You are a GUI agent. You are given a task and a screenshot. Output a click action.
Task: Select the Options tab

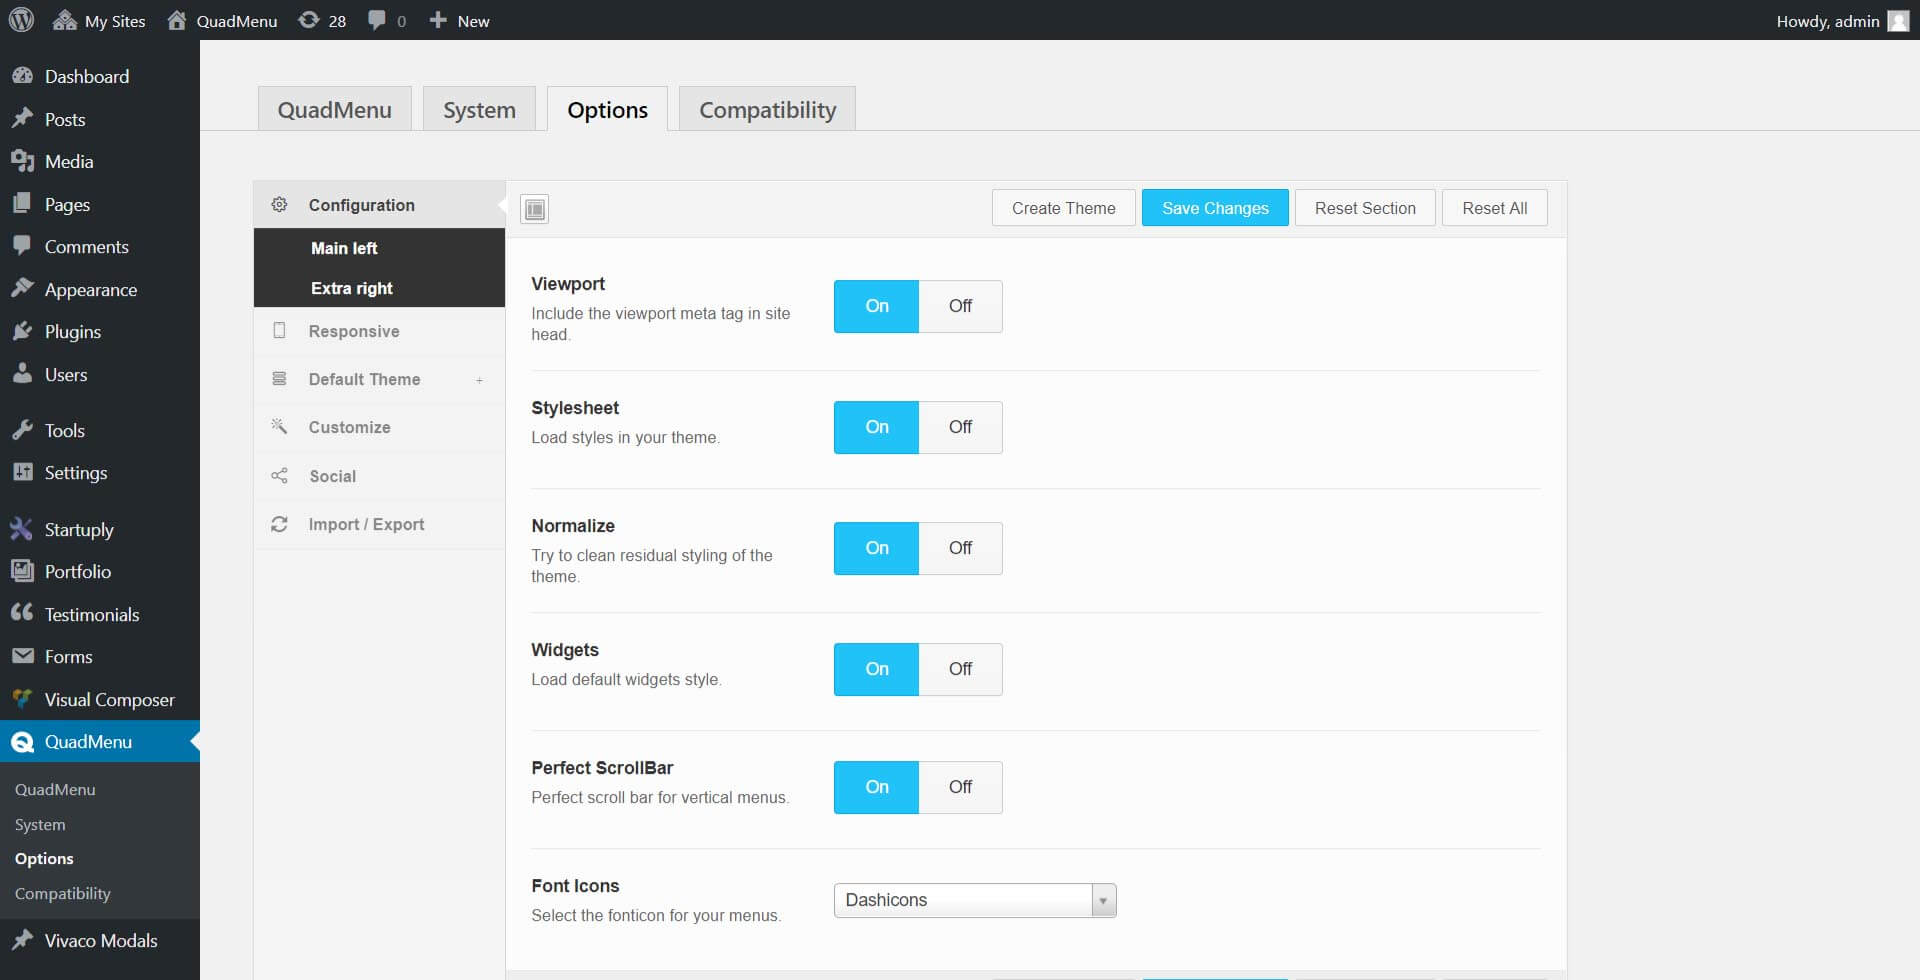[x=607, y=109]
